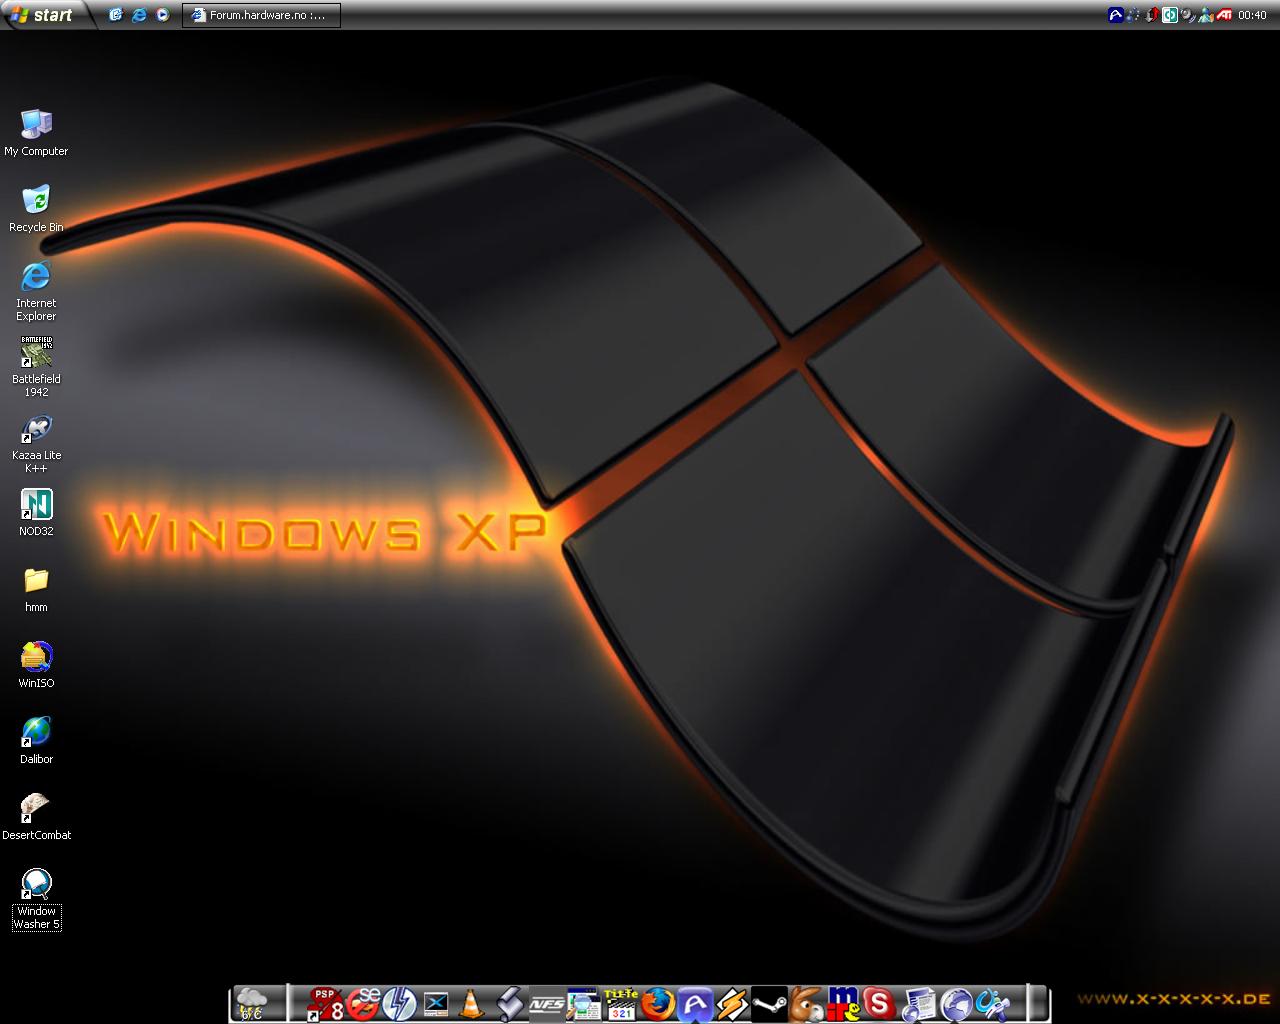Image resolution: width=1280 pixels, height=1024 pixels.
Task: Launch eMule donkey icon in dock
Action: click(806, 1003)
